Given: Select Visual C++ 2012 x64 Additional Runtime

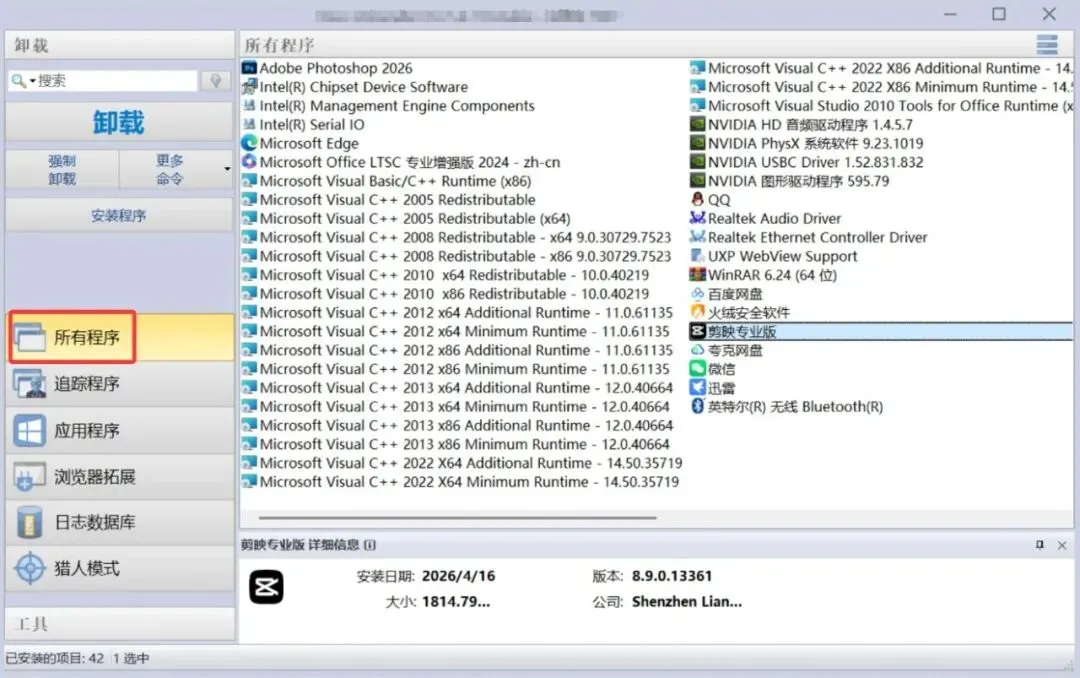Looking at the screenshot, I should [x=457, y=312].
